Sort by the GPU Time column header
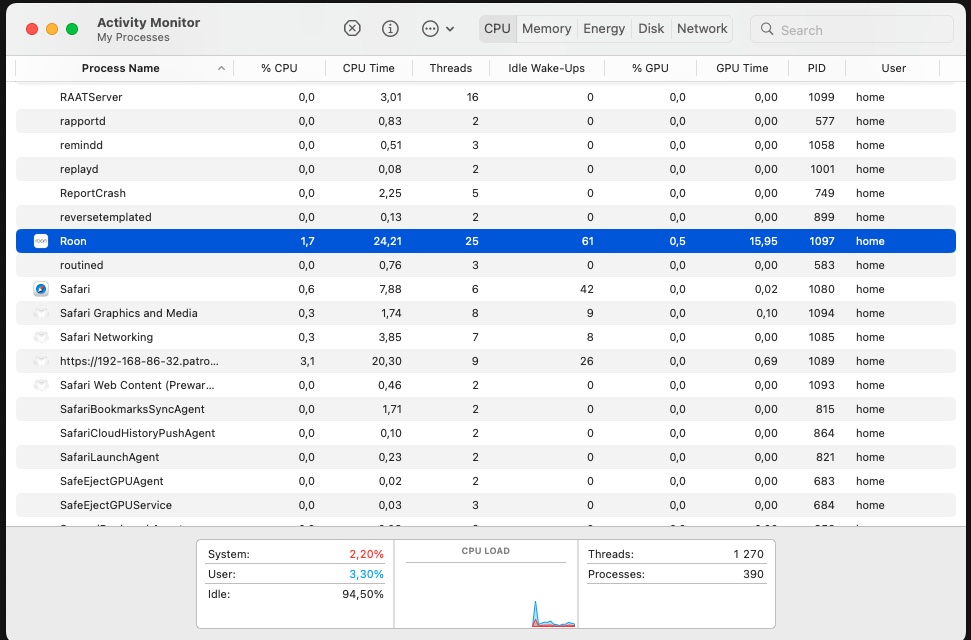Viewport: 971px width, 640px height. pos(742,68)
